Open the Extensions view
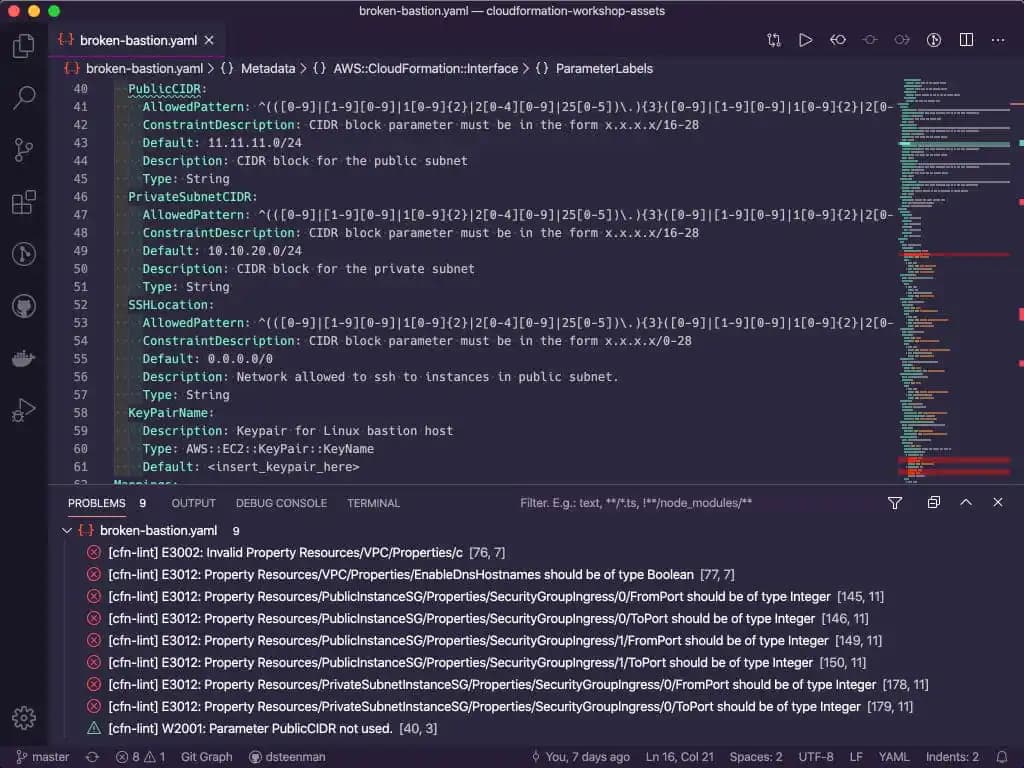The height and width of the screenshot is (768, 1024). pyautogui.click(x=23, y=203)
